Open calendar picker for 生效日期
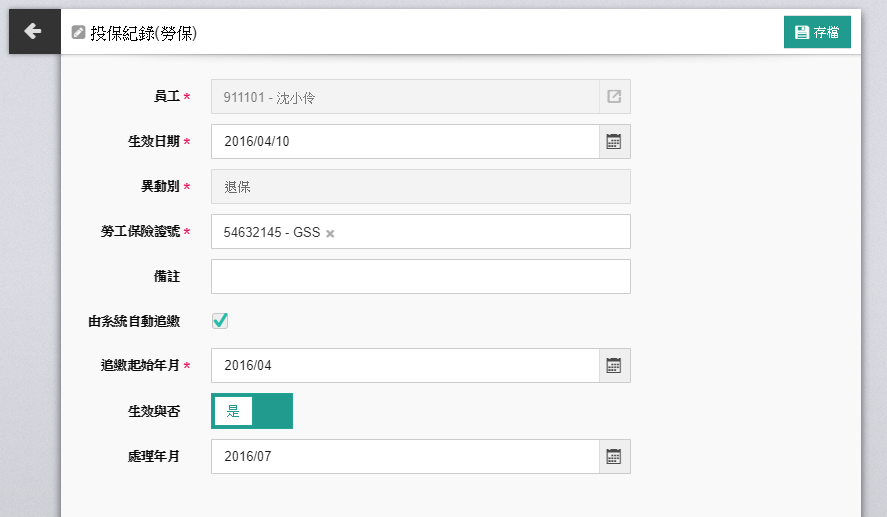The height and width of the screenshot is (517, 887). pyautogui.click(x=614, y=142)
